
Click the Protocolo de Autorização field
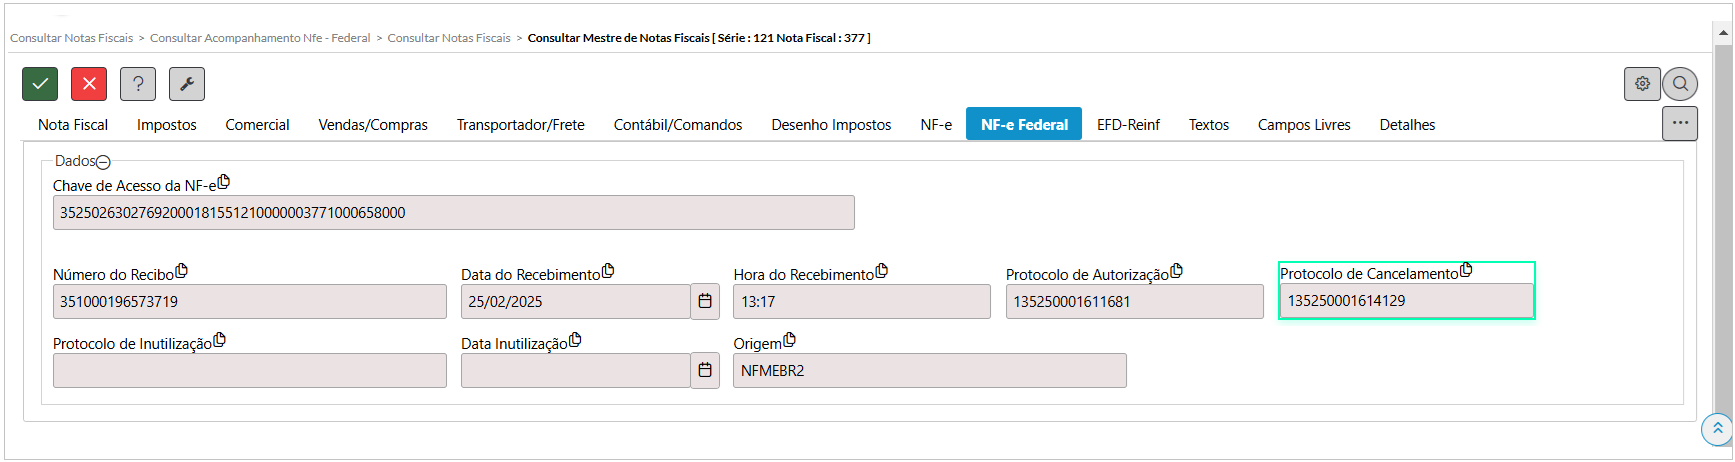pyautogui.click(x=1134, y=302)
